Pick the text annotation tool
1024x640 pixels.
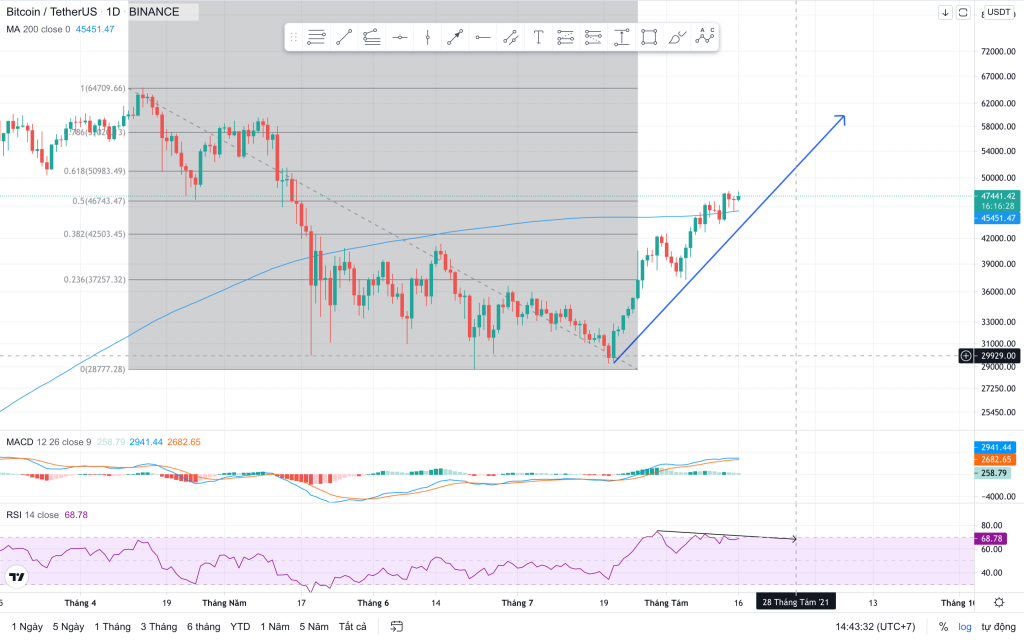(538, 38)
